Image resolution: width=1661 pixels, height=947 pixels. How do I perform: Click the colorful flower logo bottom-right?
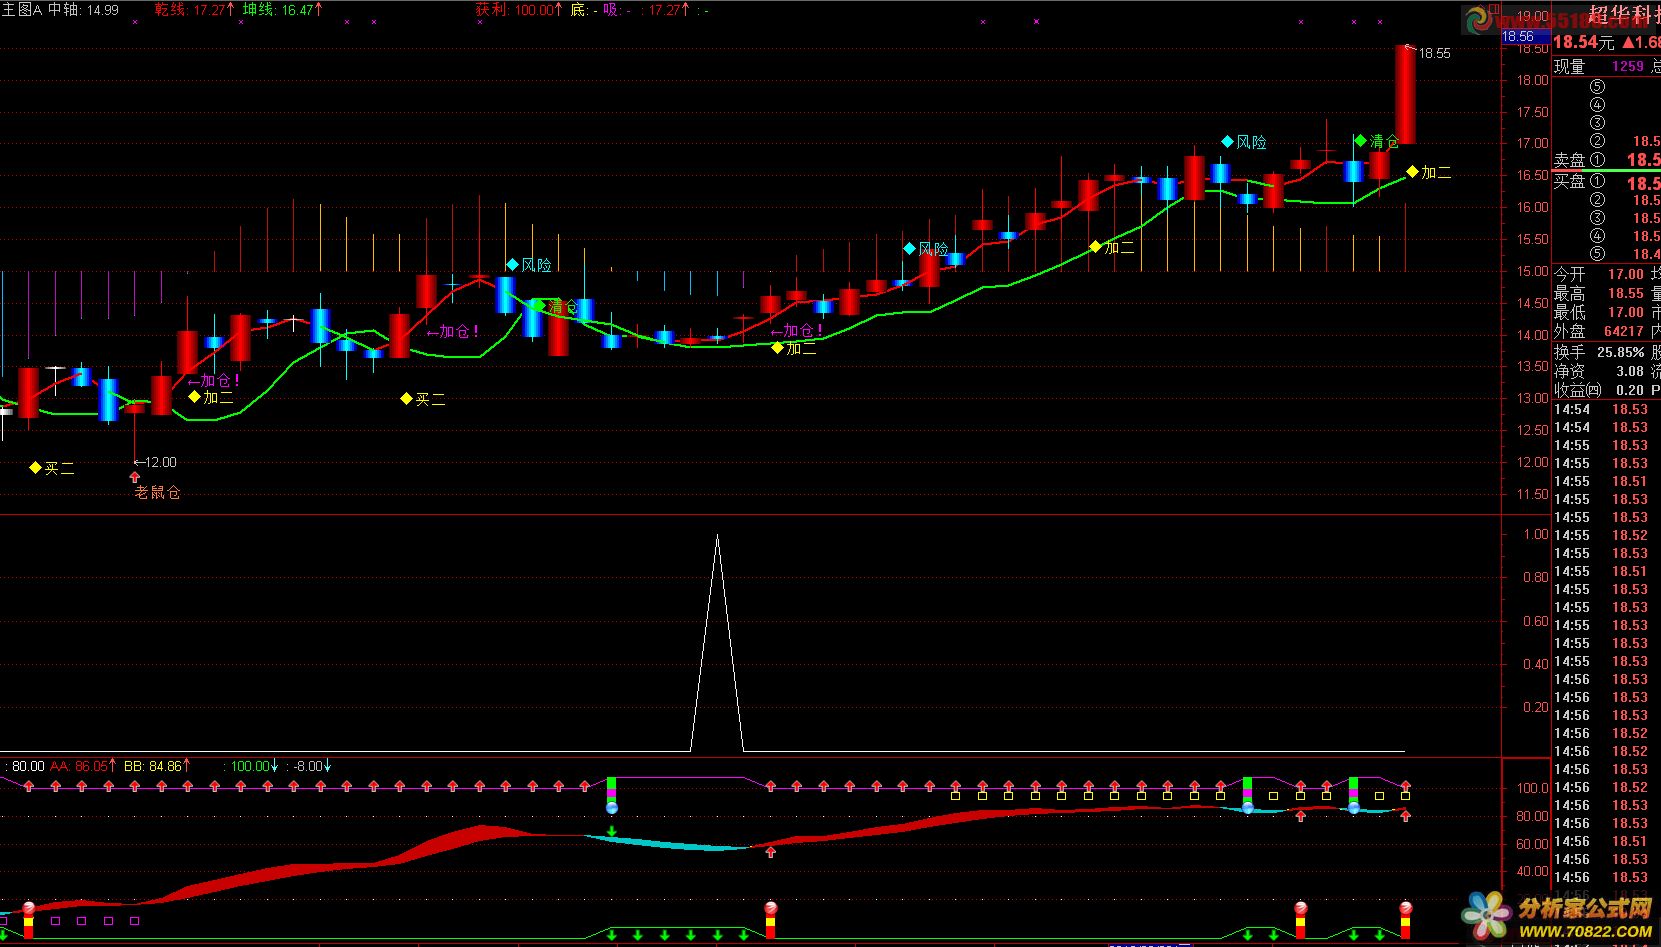1487,915
